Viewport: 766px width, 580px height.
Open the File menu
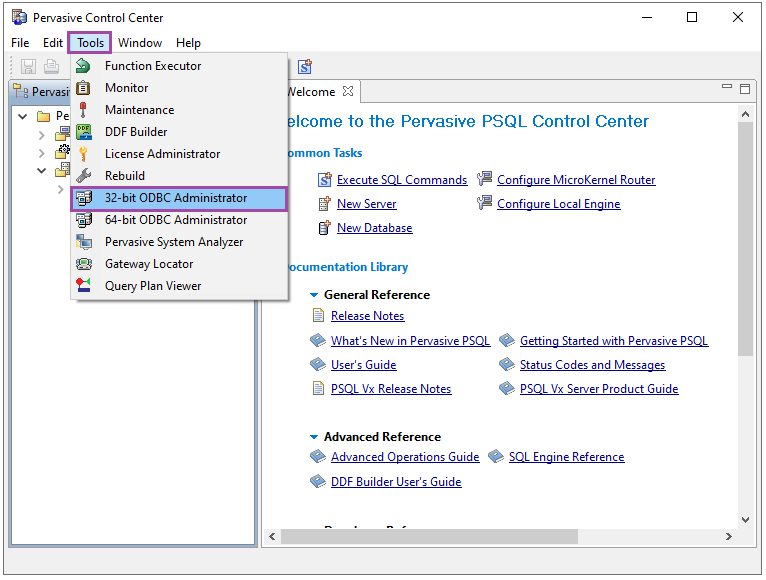tap(20, 43)
